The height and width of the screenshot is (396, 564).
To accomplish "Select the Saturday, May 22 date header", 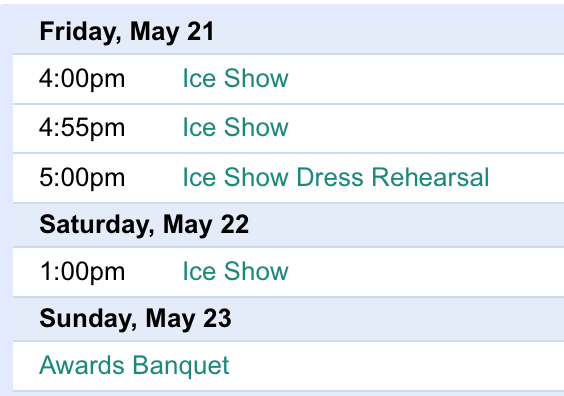I will tap(144, 225).
